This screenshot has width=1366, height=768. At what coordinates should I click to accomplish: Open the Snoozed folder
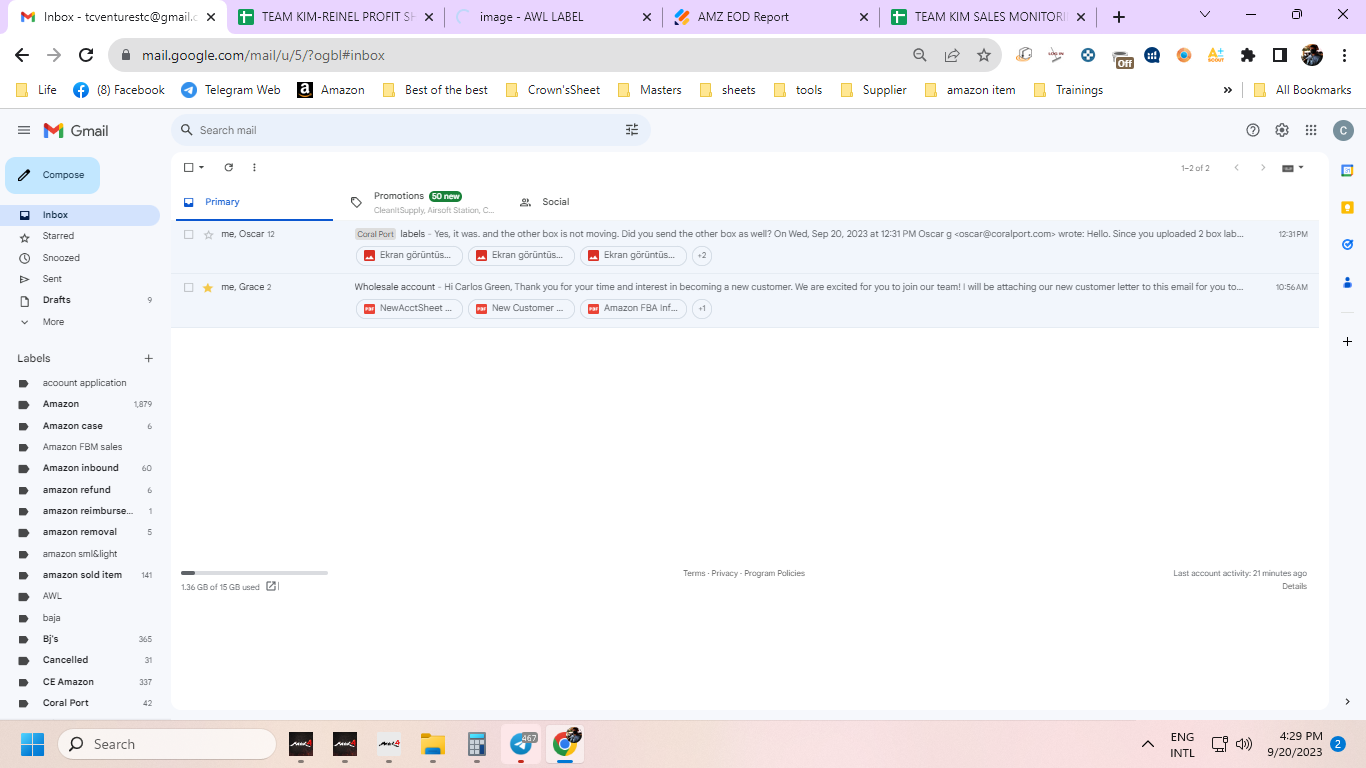coord(80,258)
